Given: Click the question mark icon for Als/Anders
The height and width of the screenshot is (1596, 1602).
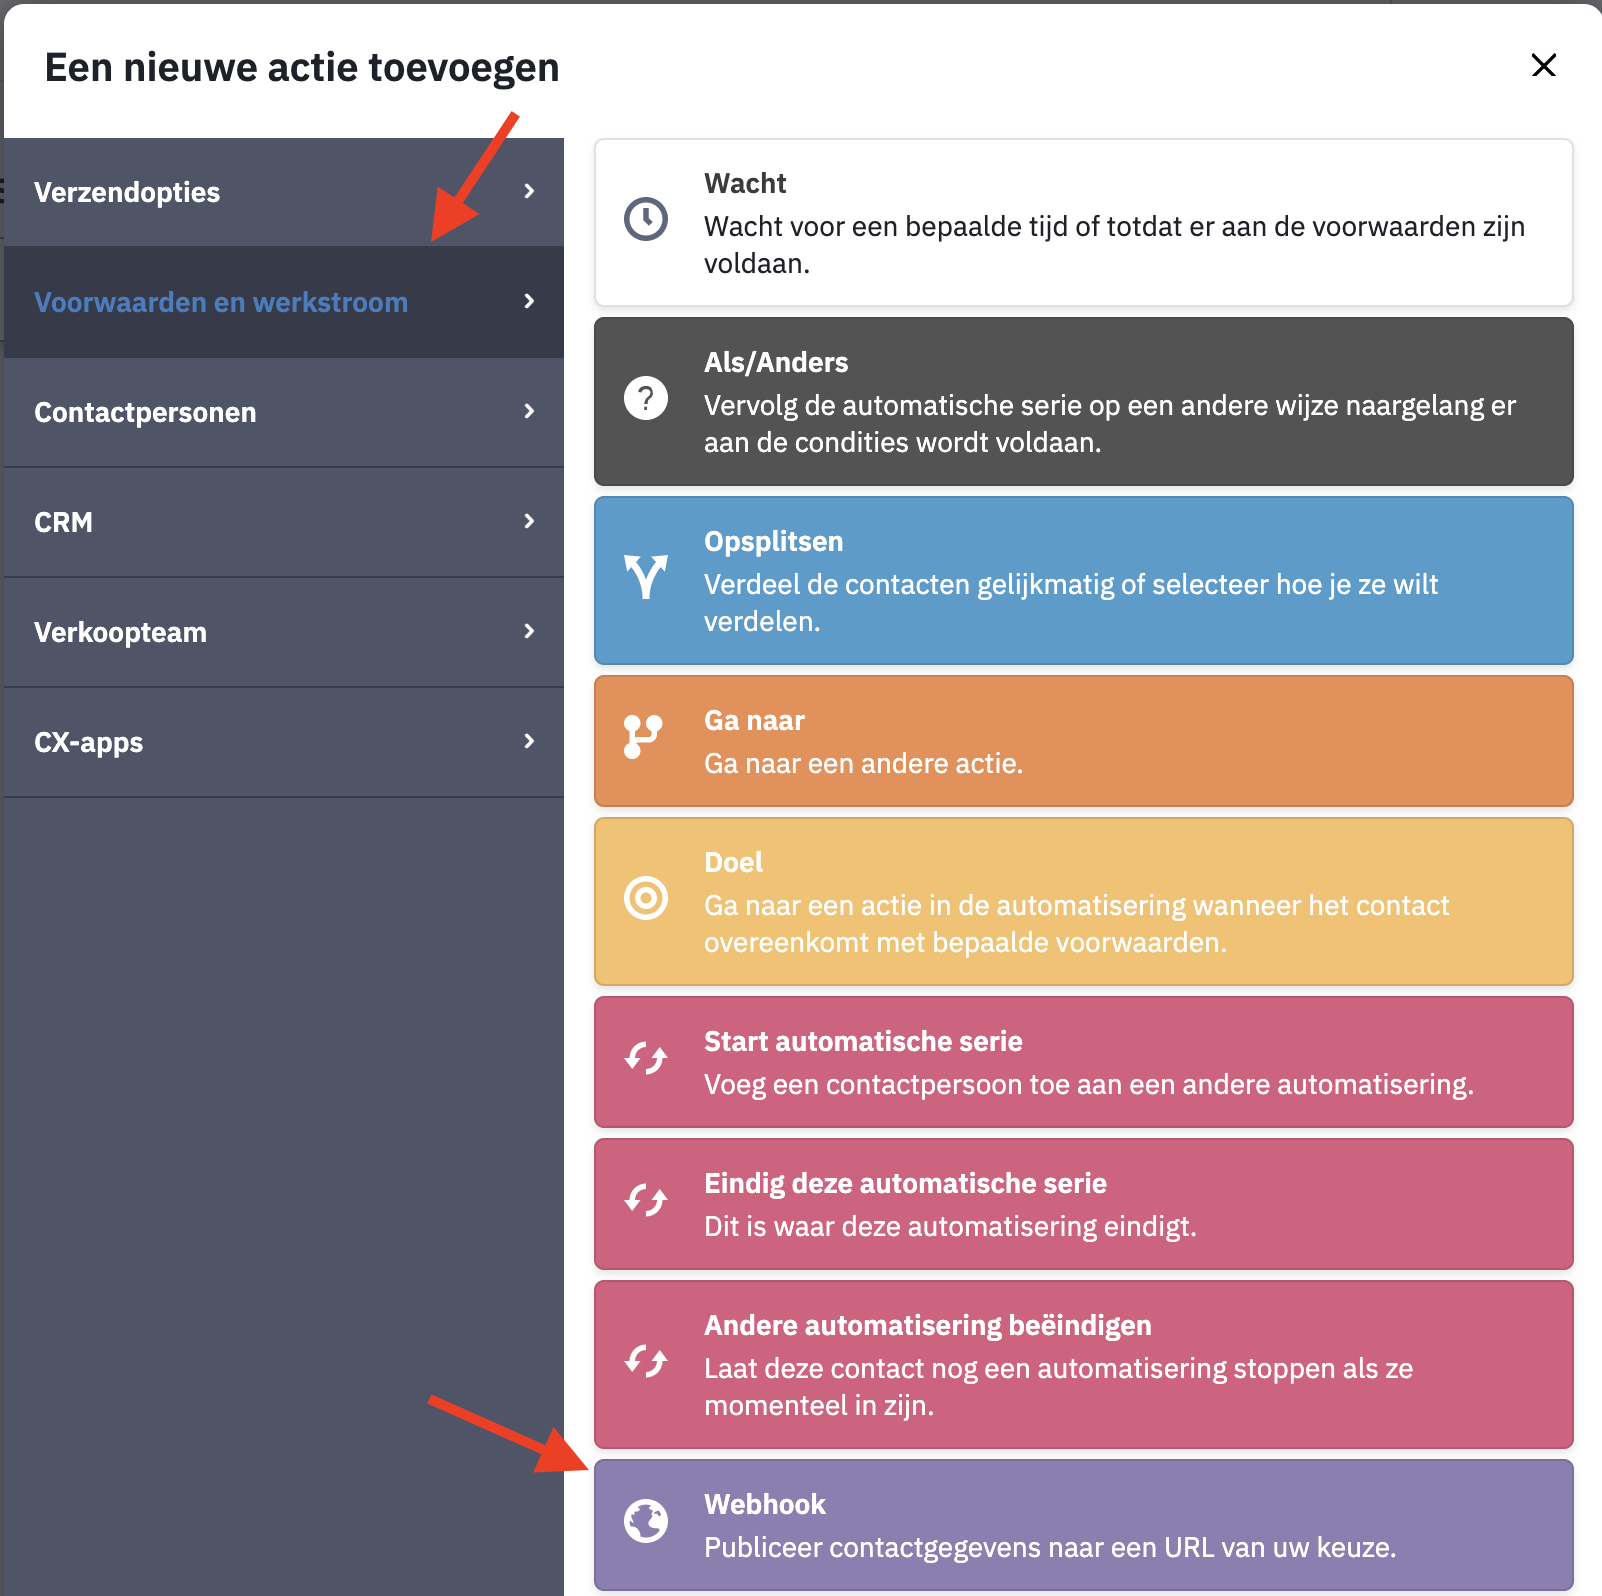Looking at the screenshot, I should point(646,398).
